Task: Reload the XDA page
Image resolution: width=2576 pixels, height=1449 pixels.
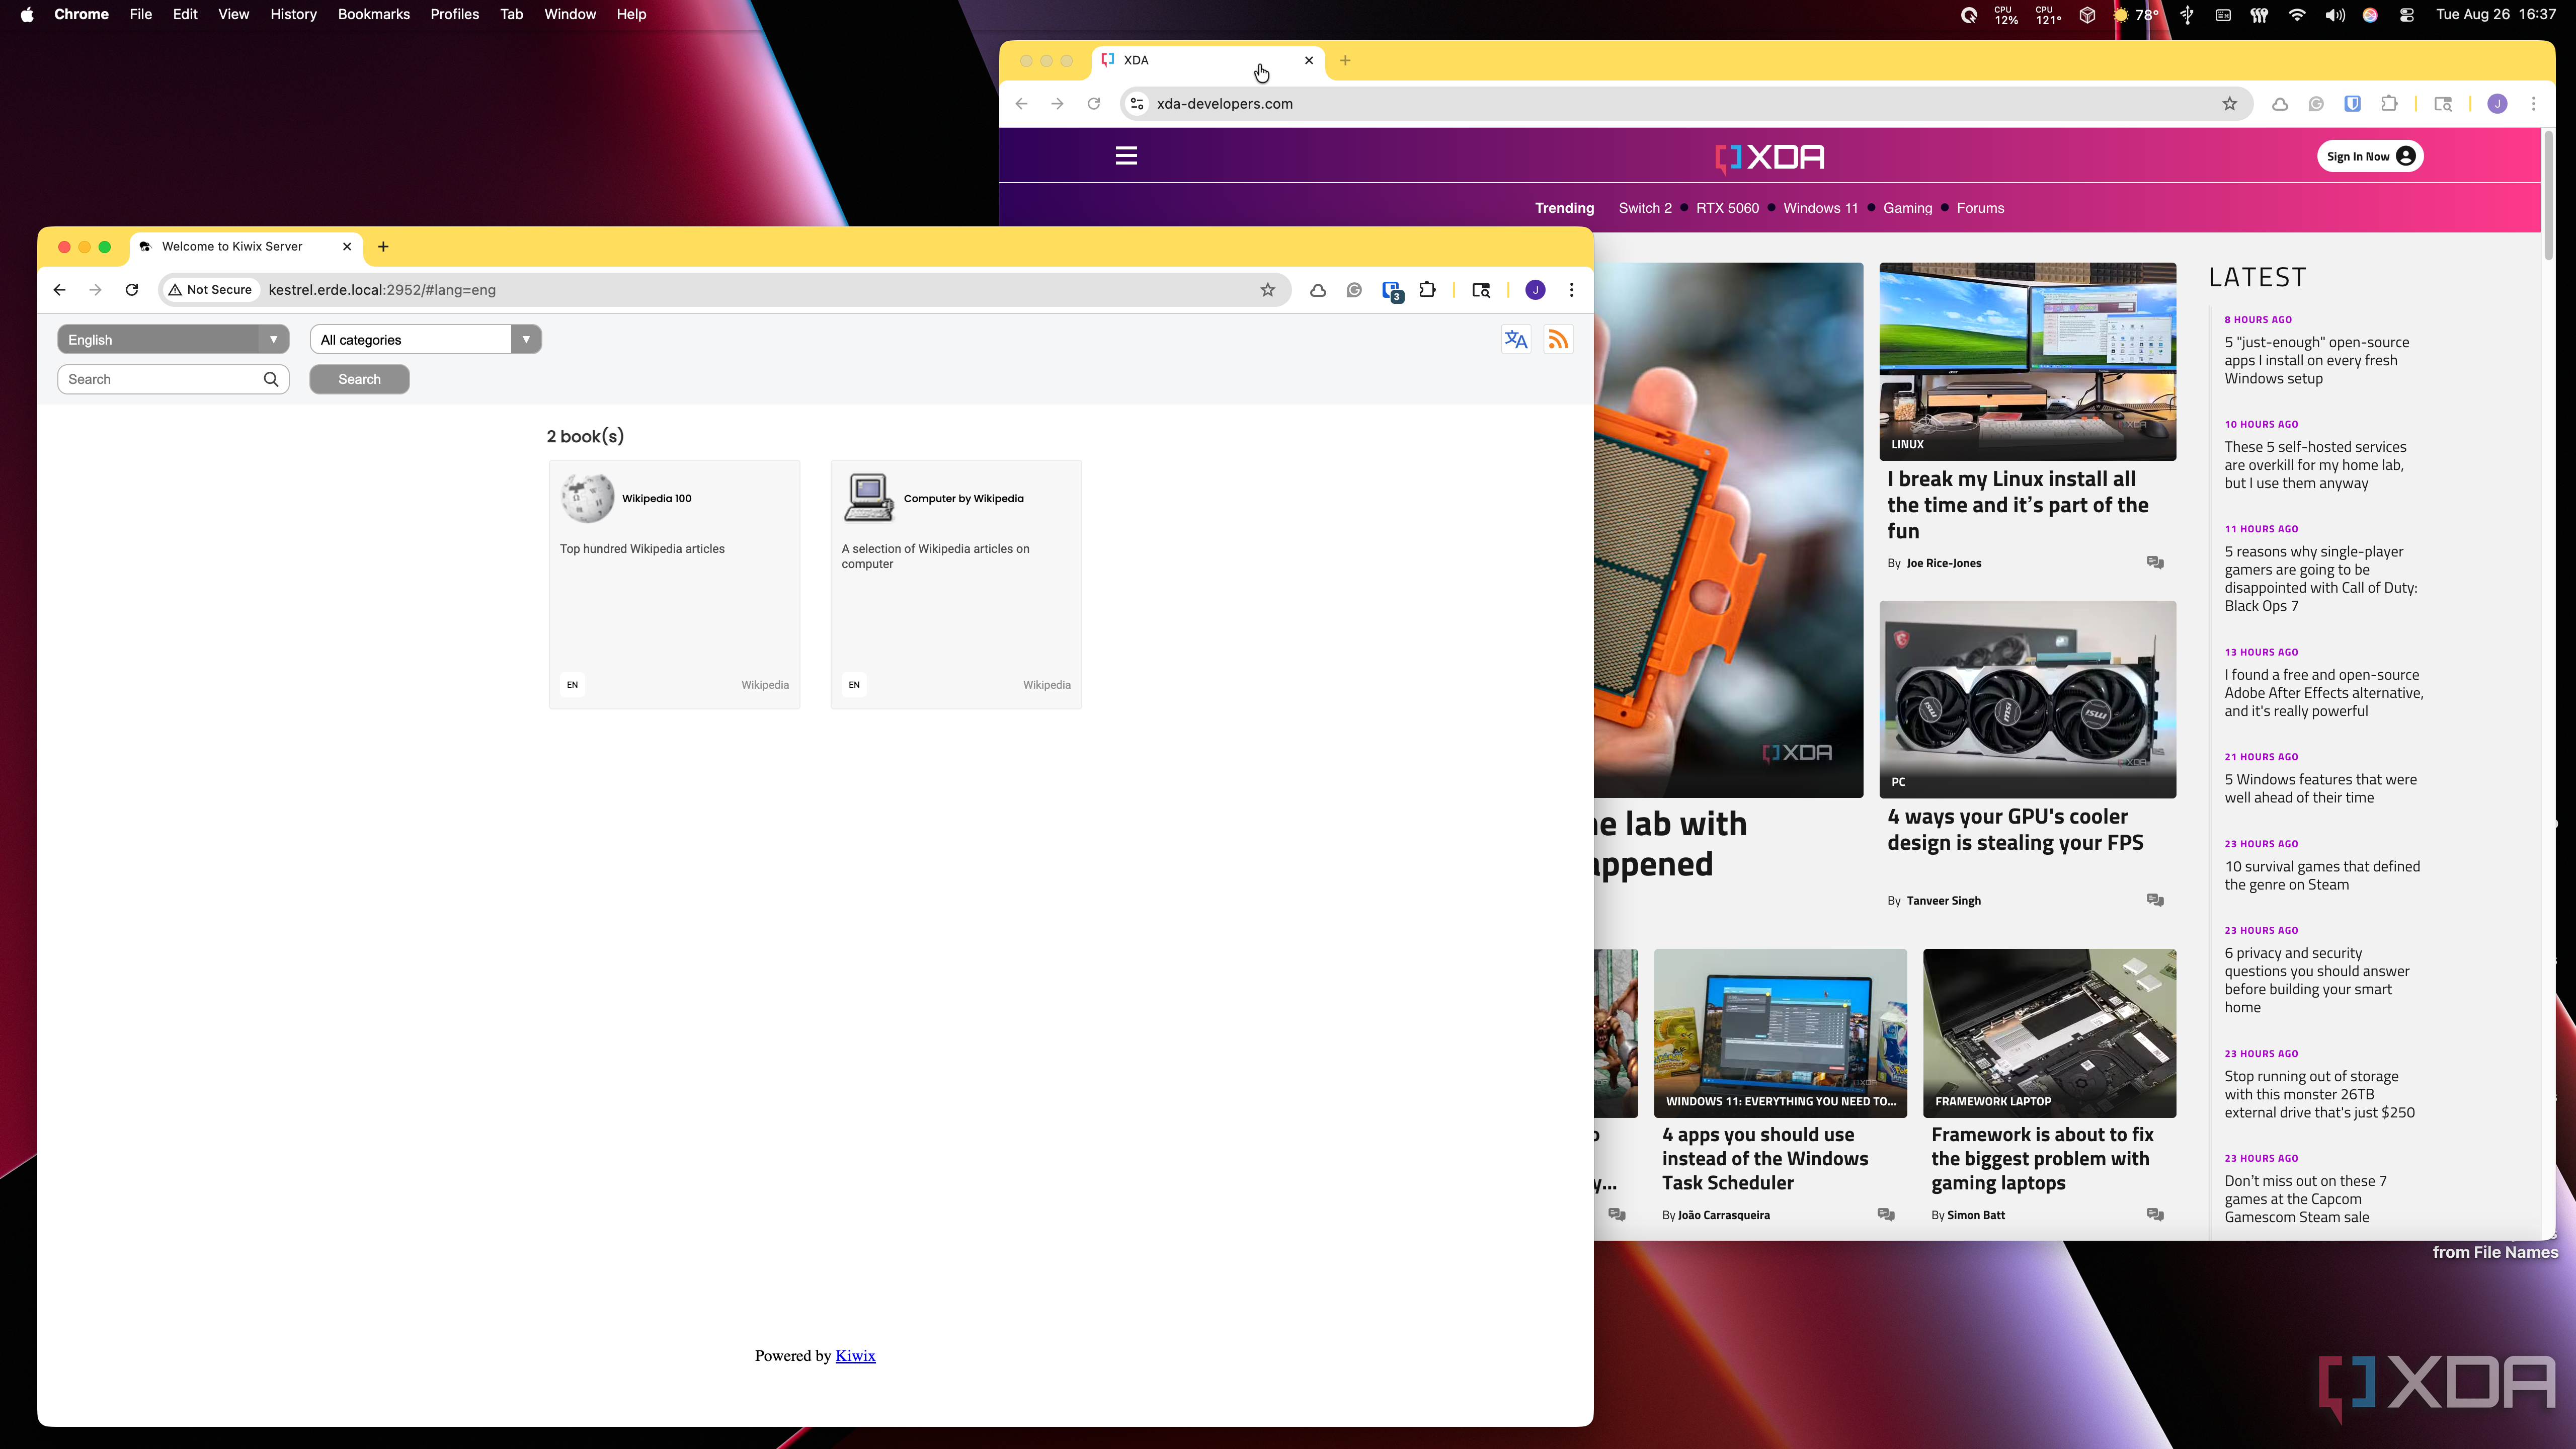Action: click(x=1094, y=104)
